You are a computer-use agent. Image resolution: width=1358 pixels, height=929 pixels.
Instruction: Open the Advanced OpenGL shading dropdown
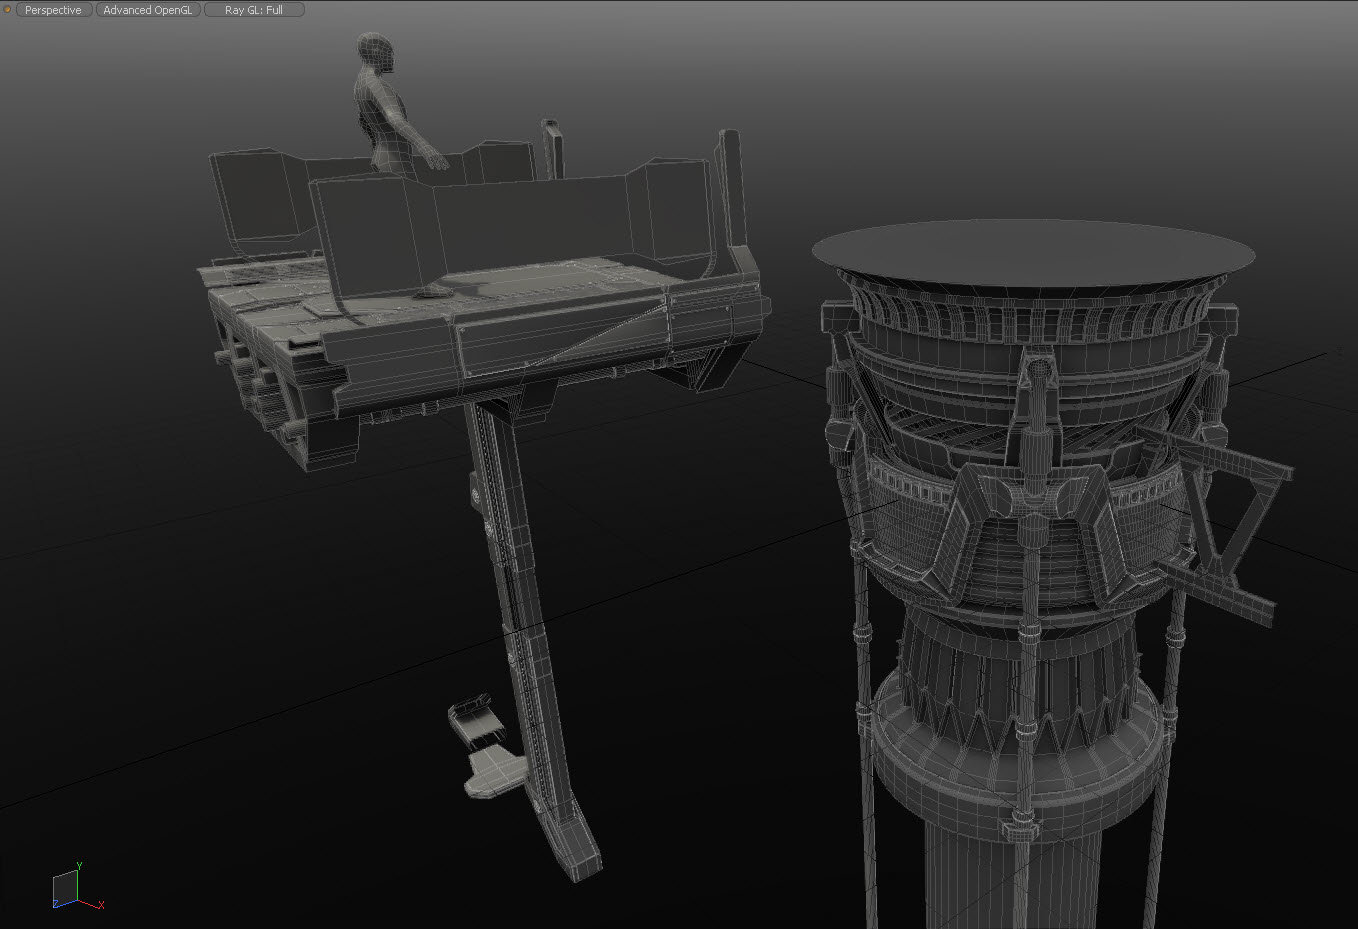(148, 10)
